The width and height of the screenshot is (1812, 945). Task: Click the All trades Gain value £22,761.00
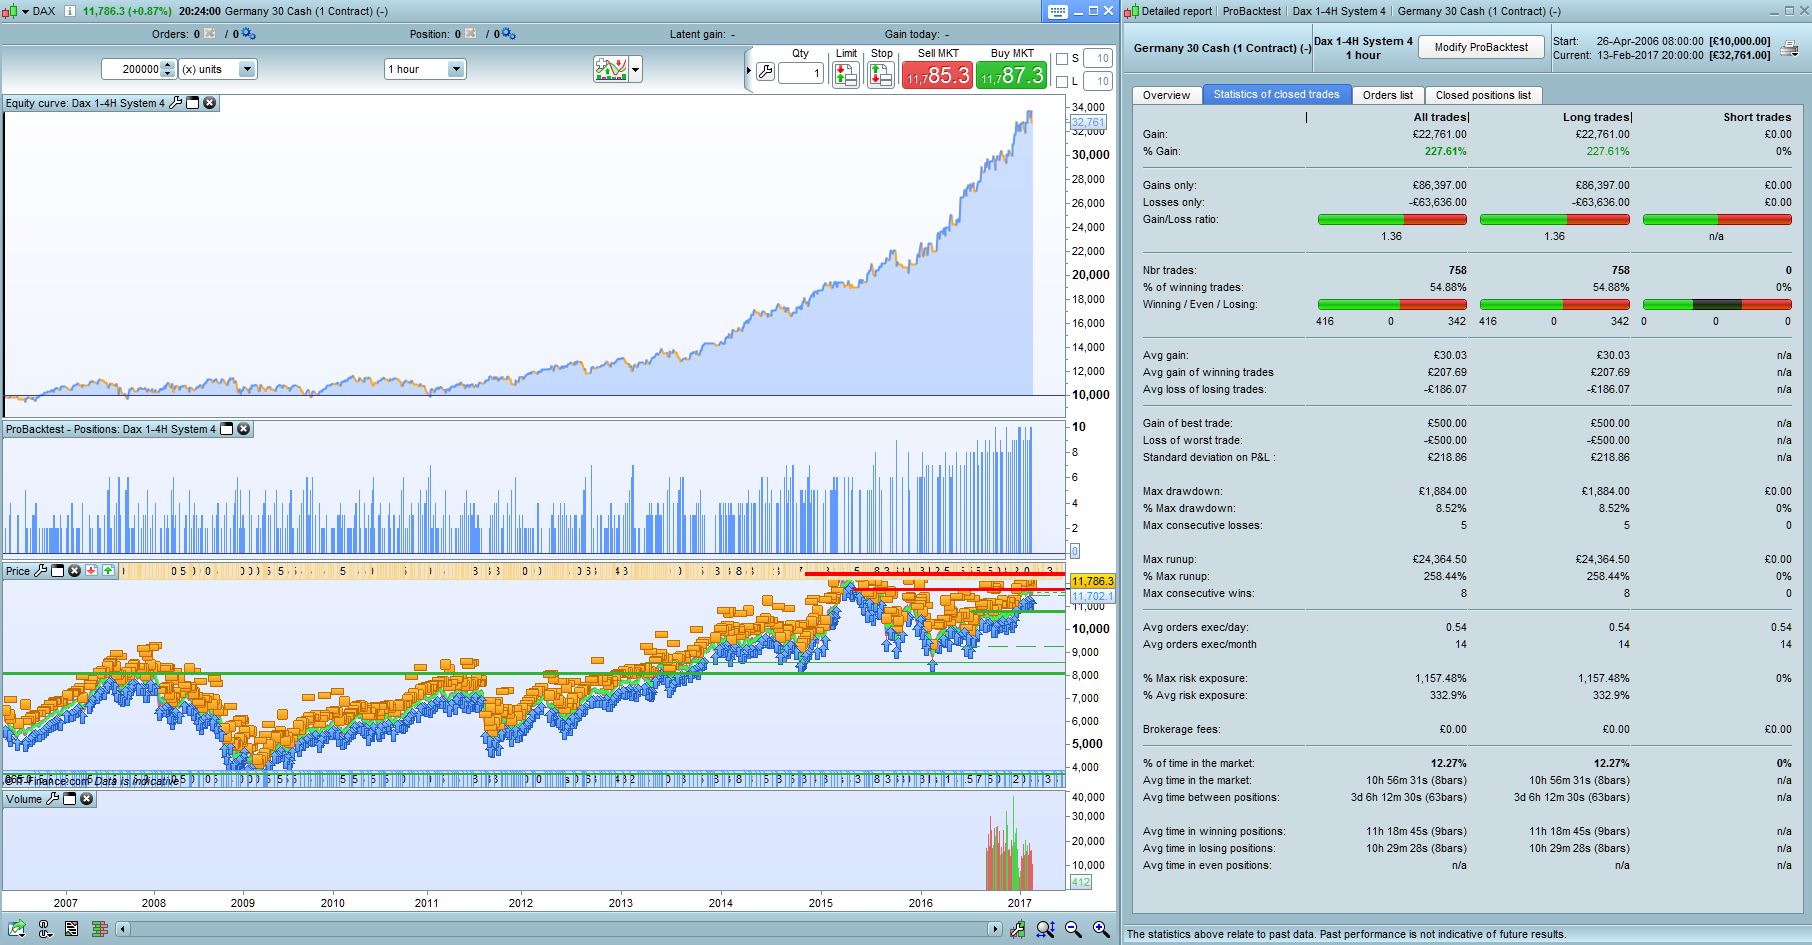click(1439, 134)
